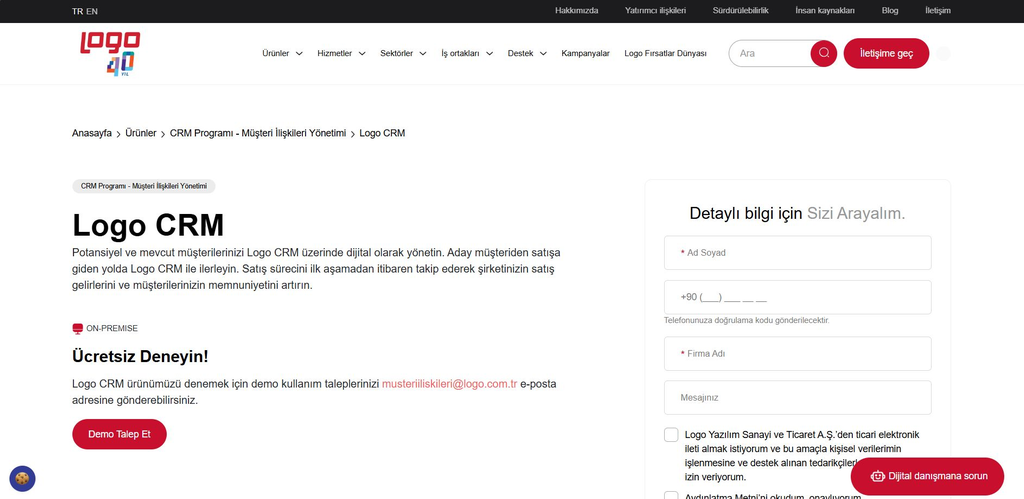Open the cookie settings icon

pyautogui.click(x=22, y=478)
